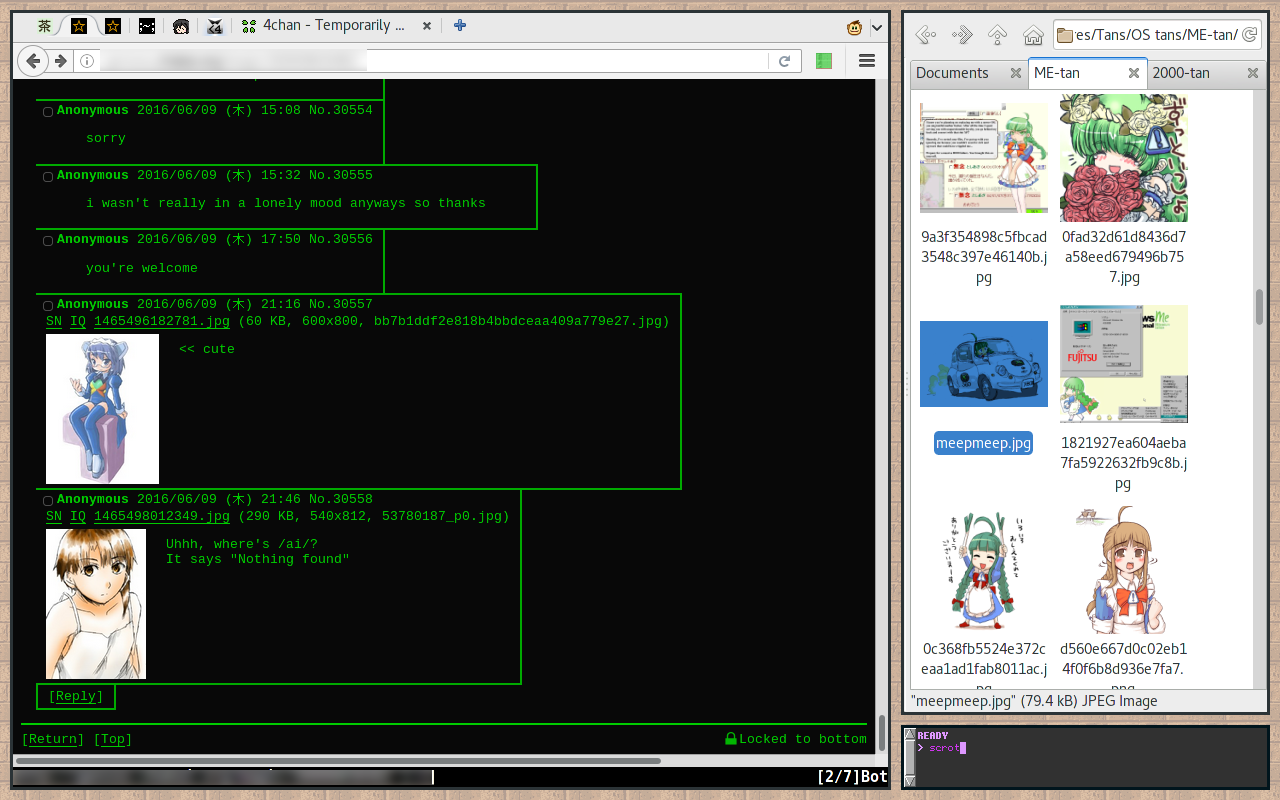Image resolution: width=1280 pixels, height=800 pixels.
Task: Navigate up to parent folder
Action: 997,36
